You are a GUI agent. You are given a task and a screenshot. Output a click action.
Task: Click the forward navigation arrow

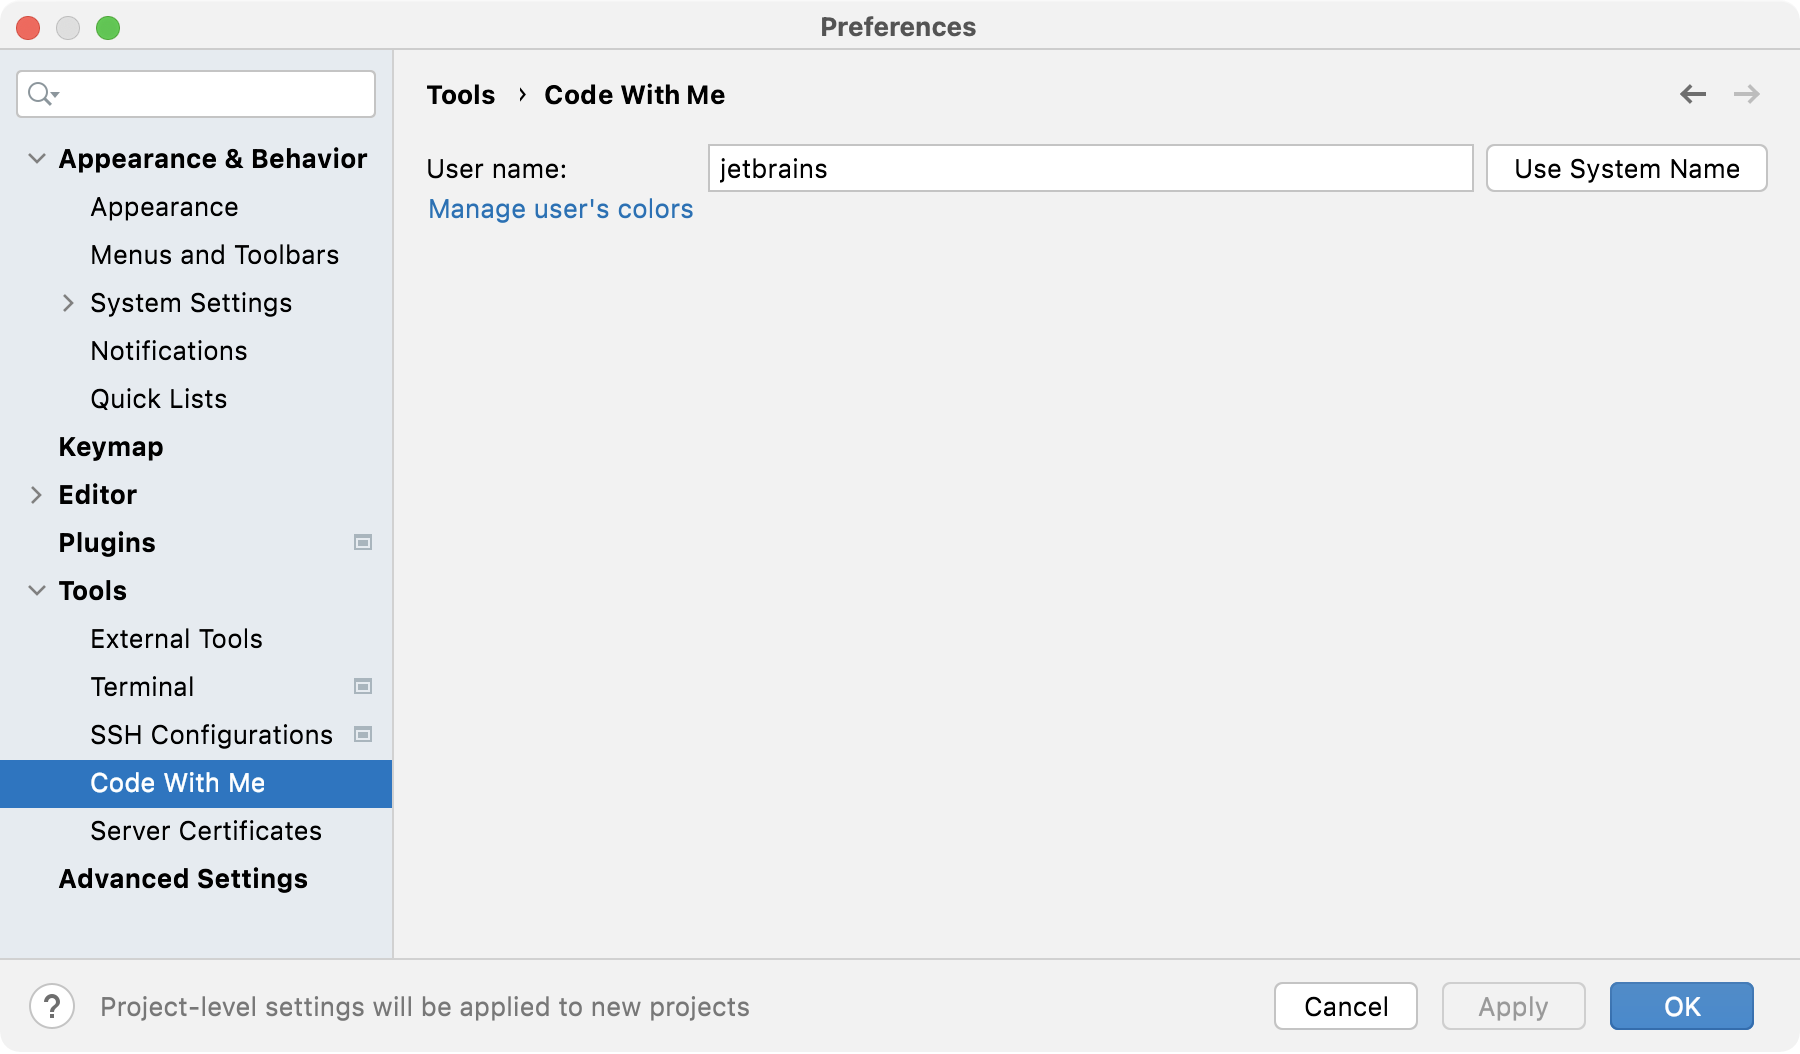pyautogui.click(x=1747, y=93)
